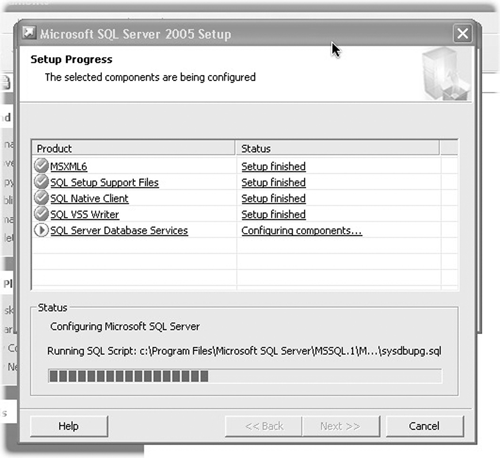
Task: Click the setup window title bar icon
Action: click(x=29, y=33)
